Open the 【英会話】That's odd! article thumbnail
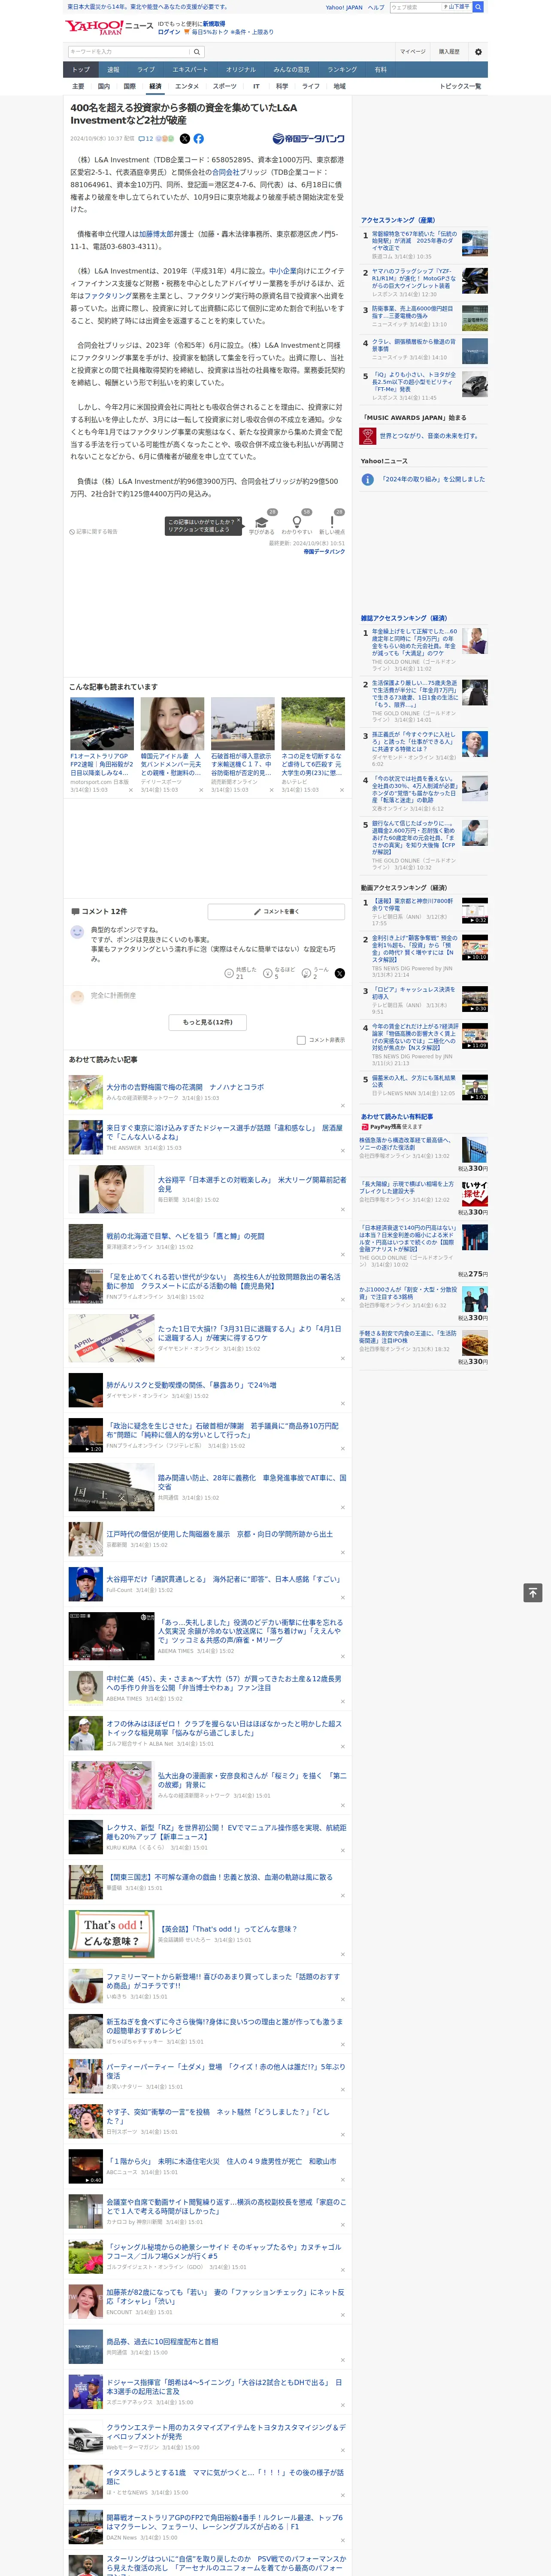The height and width of the screenshot is (2576, 551). click(x=112, y=1934)
